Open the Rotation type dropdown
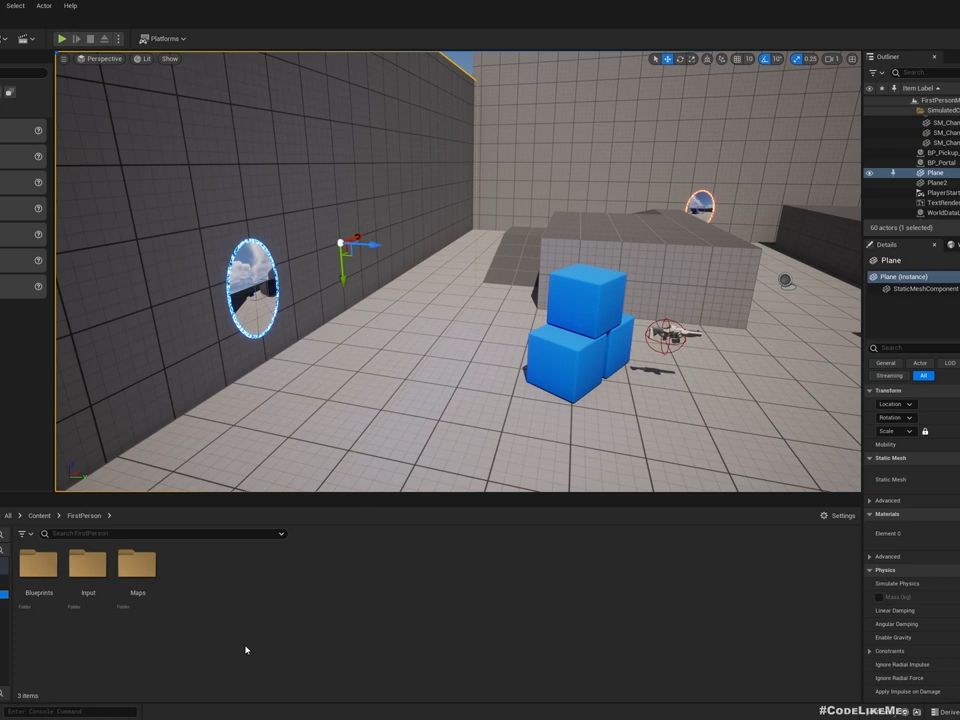 tap(895, 418)
